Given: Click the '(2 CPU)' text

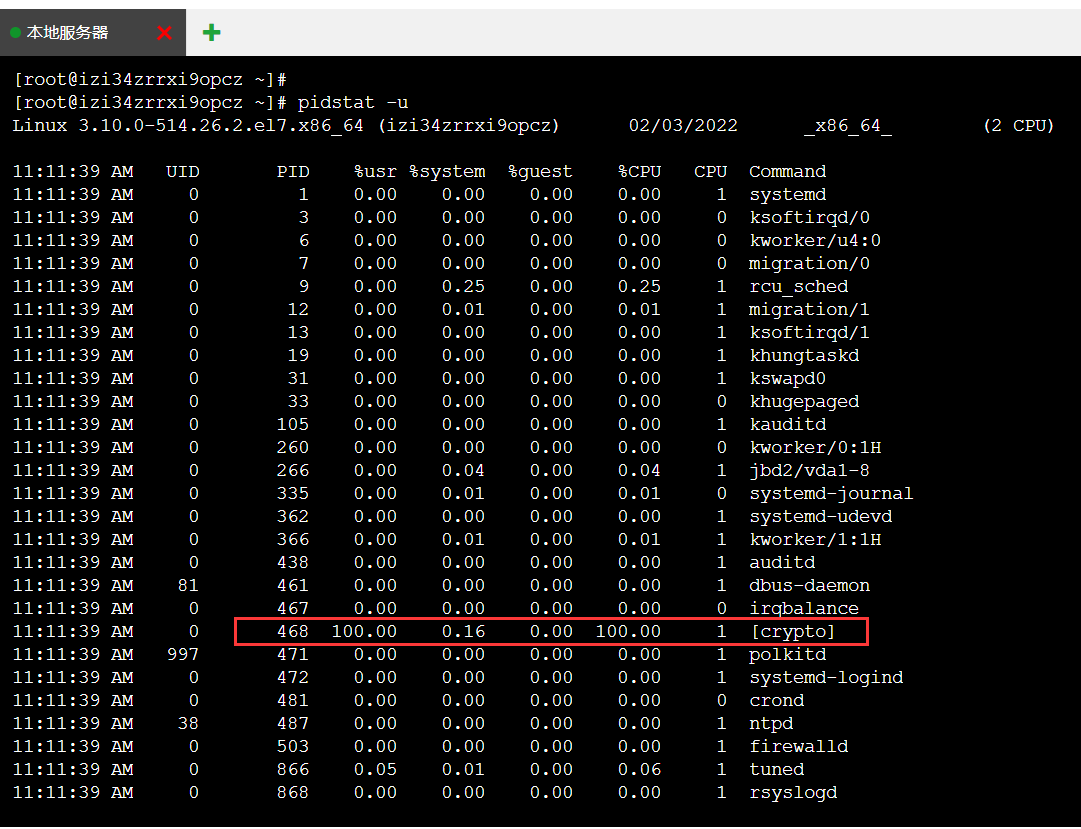Looking at the screenshot, I should click(1019, 126).
